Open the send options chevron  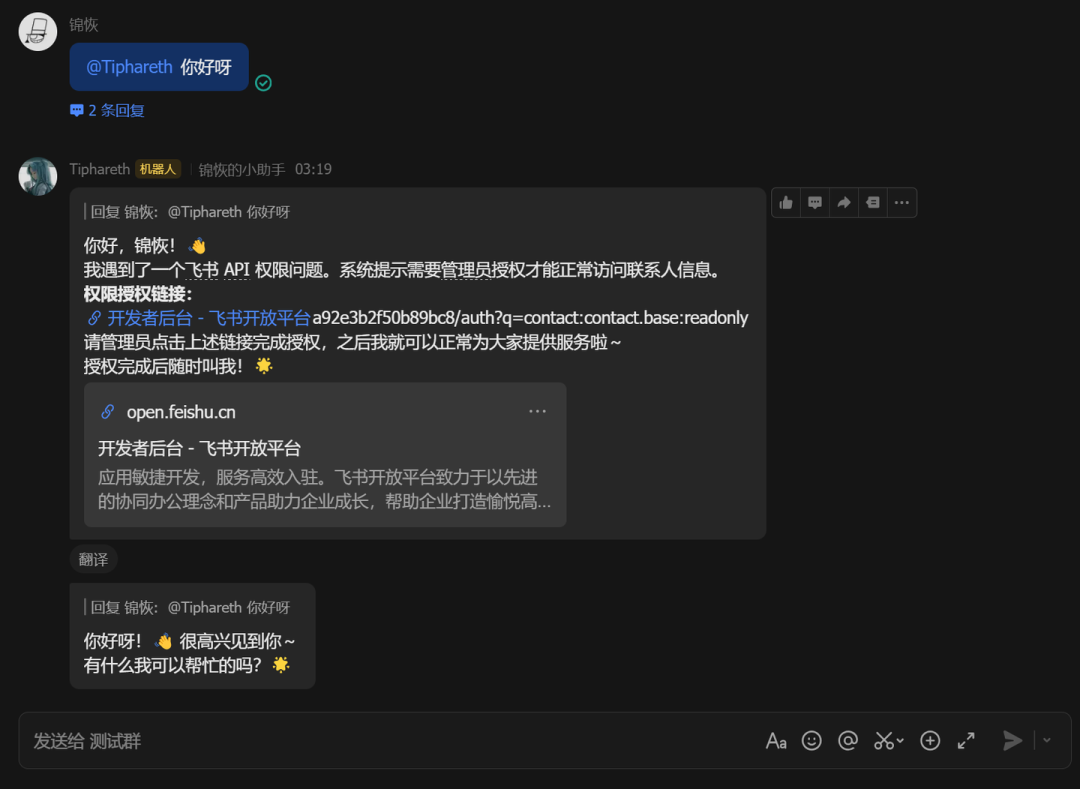click(1046, 740)
